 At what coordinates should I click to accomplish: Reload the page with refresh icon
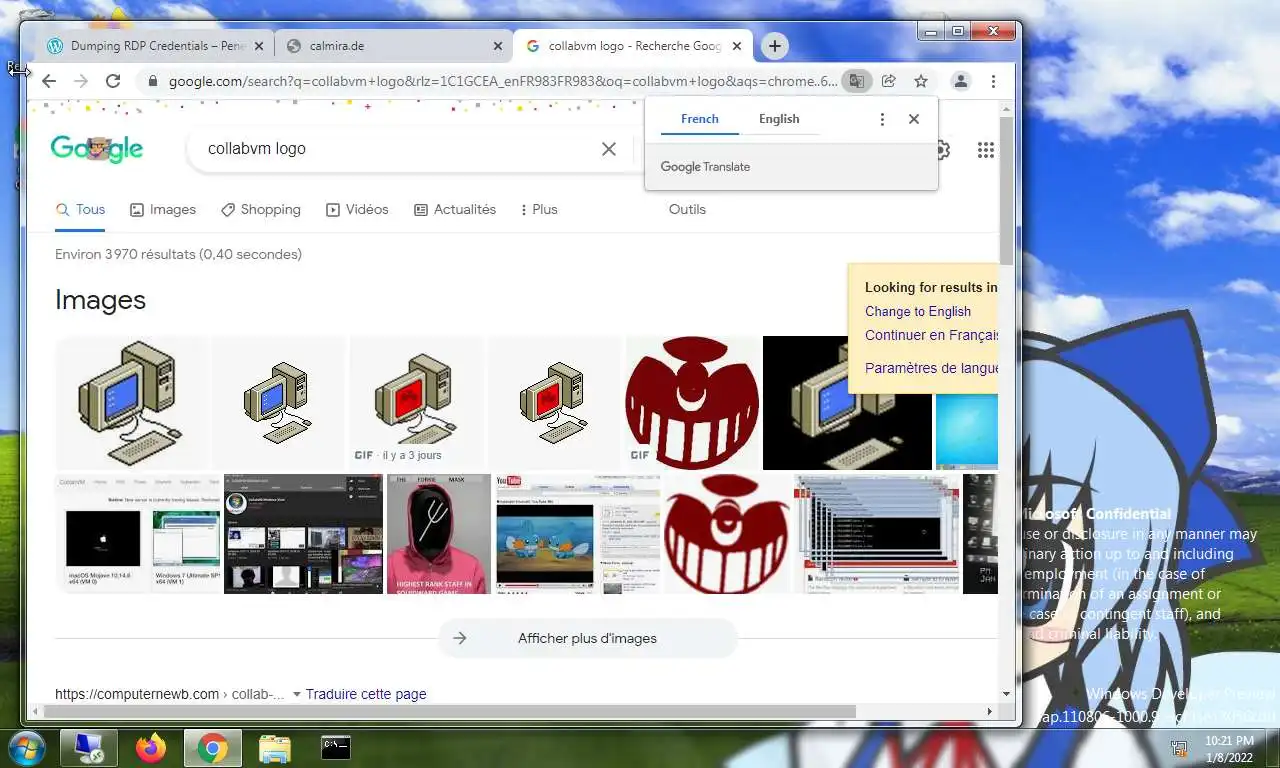point(113,81)
